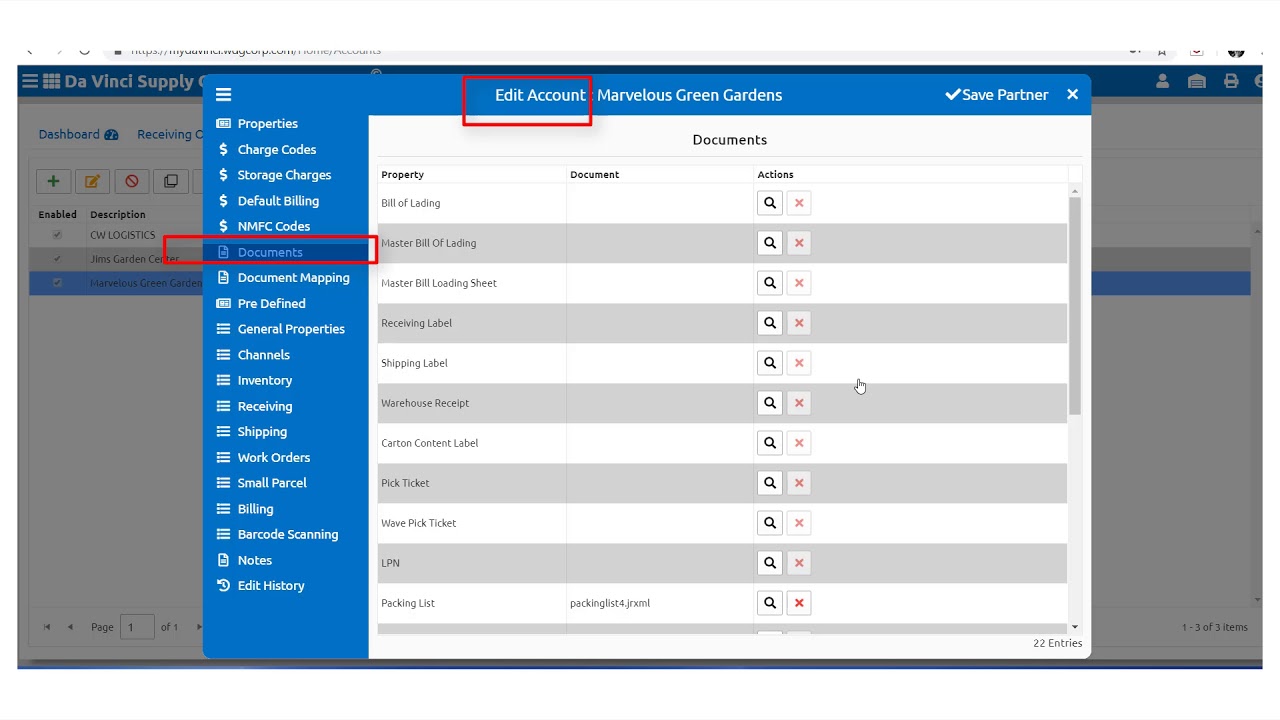Click the search icon for Bill of Lading
This screenshot has width=1280, height=720.
point(770,203)
